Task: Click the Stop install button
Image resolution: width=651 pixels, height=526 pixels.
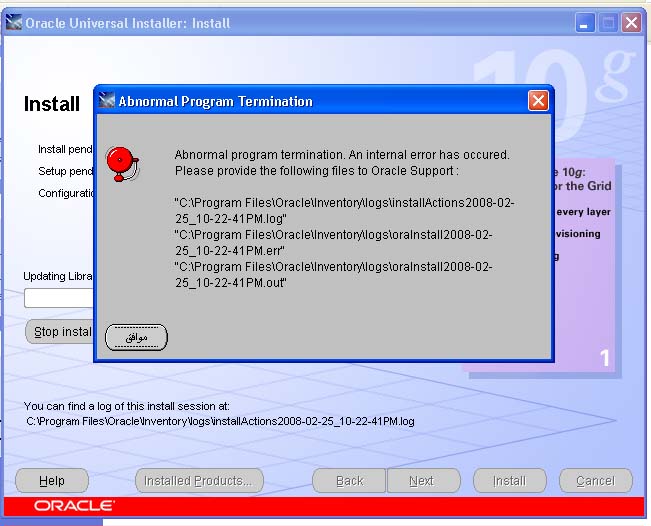Action: tap(60, 332)
